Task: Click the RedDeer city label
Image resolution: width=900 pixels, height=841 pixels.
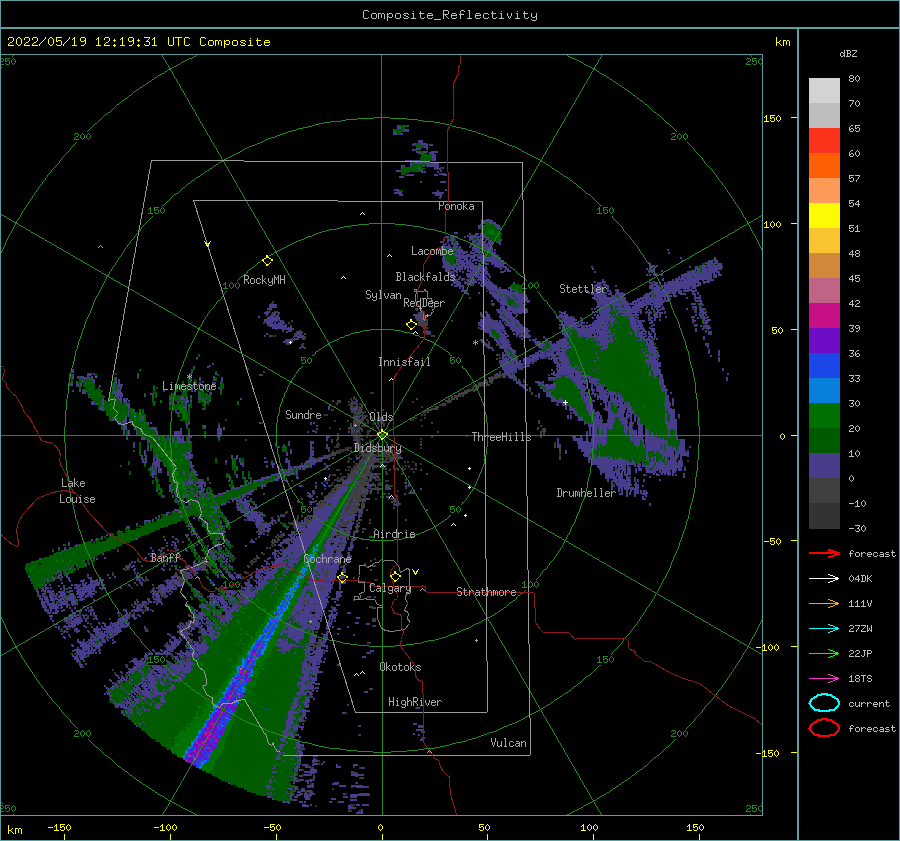Action: [424, 303]
